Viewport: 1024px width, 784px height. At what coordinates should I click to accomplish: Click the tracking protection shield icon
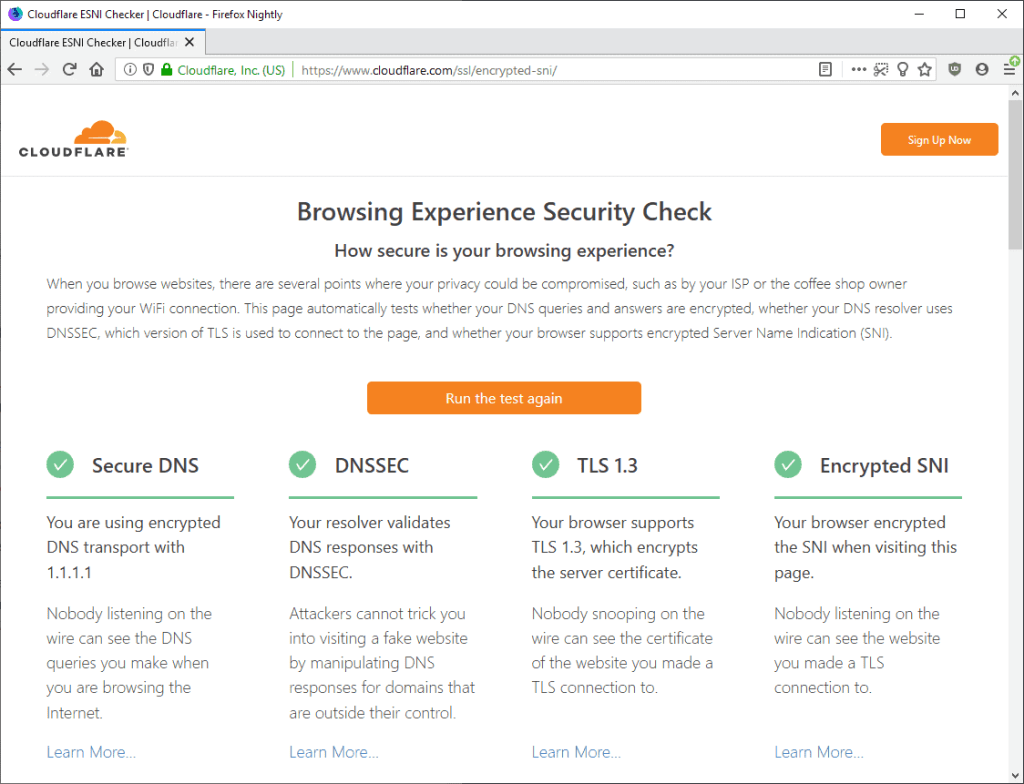[148, 70]
